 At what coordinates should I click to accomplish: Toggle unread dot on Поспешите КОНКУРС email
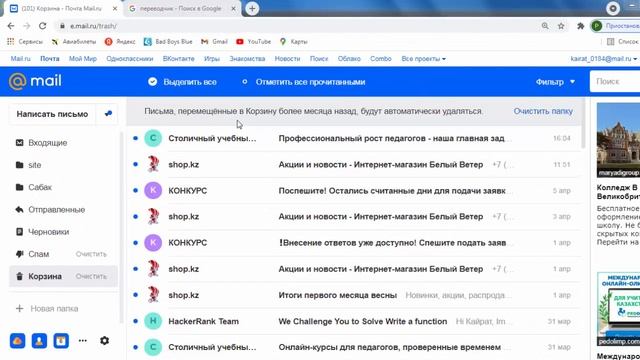pyautogui.click(x=136, y=191)
